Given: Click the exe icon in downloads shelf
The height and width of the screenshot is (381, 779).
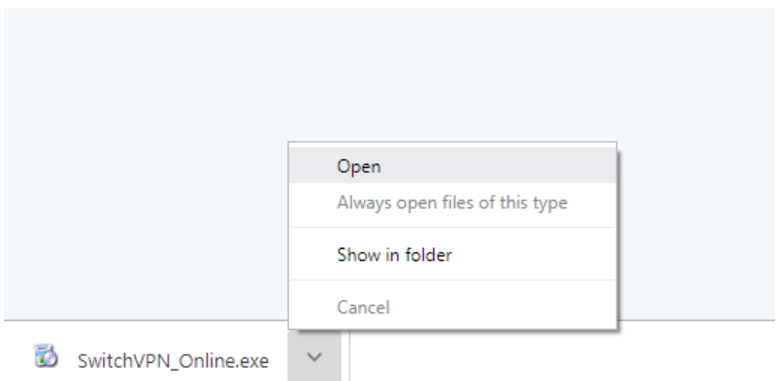Looking at the screenshot, I should [x=46, y=356].
